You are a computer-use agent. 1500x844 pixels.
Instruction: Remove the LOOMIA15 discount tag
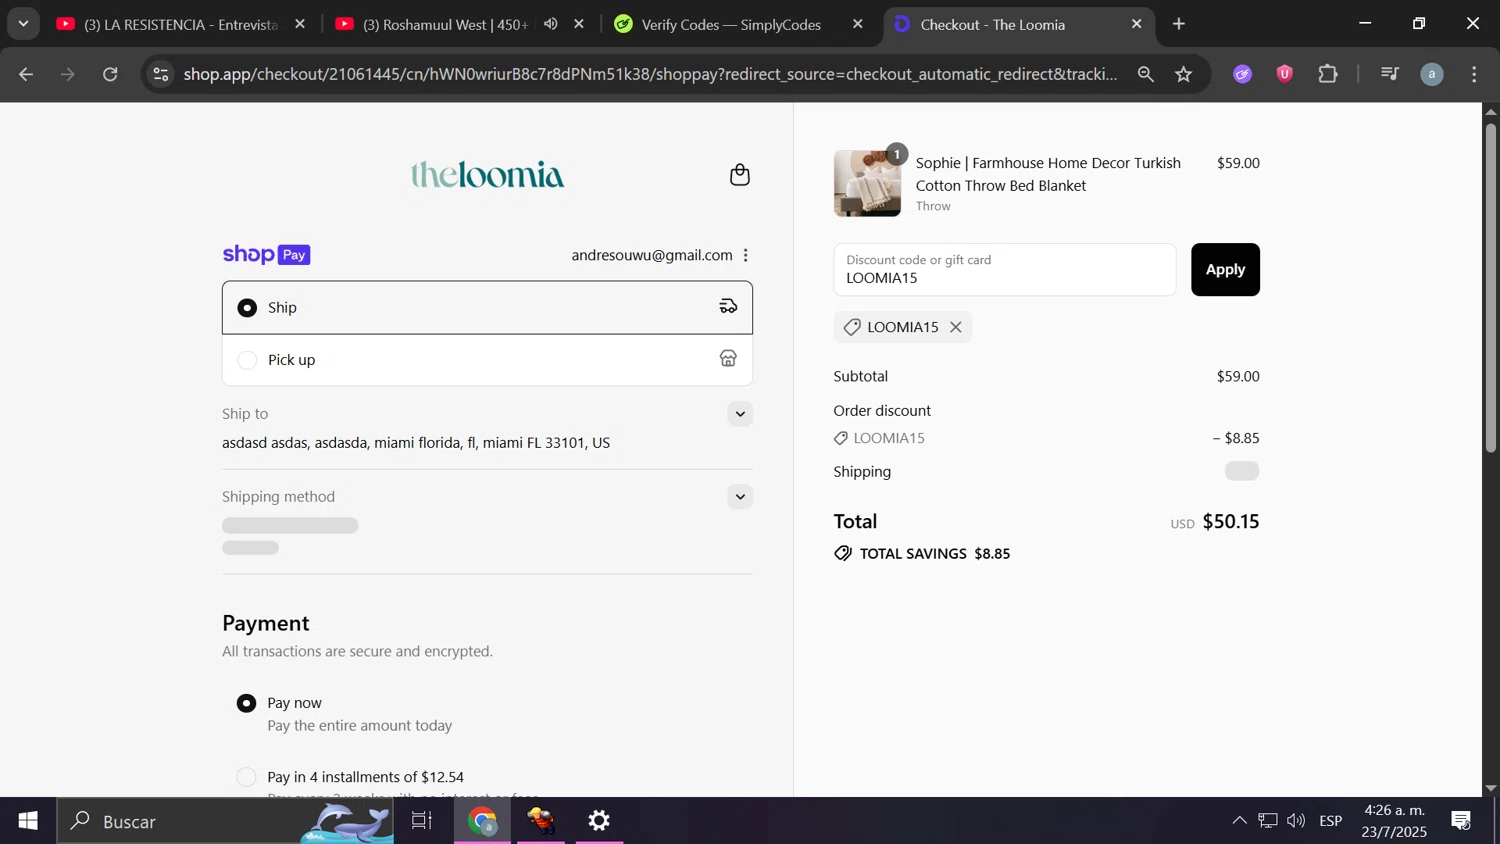click(956, 327)
